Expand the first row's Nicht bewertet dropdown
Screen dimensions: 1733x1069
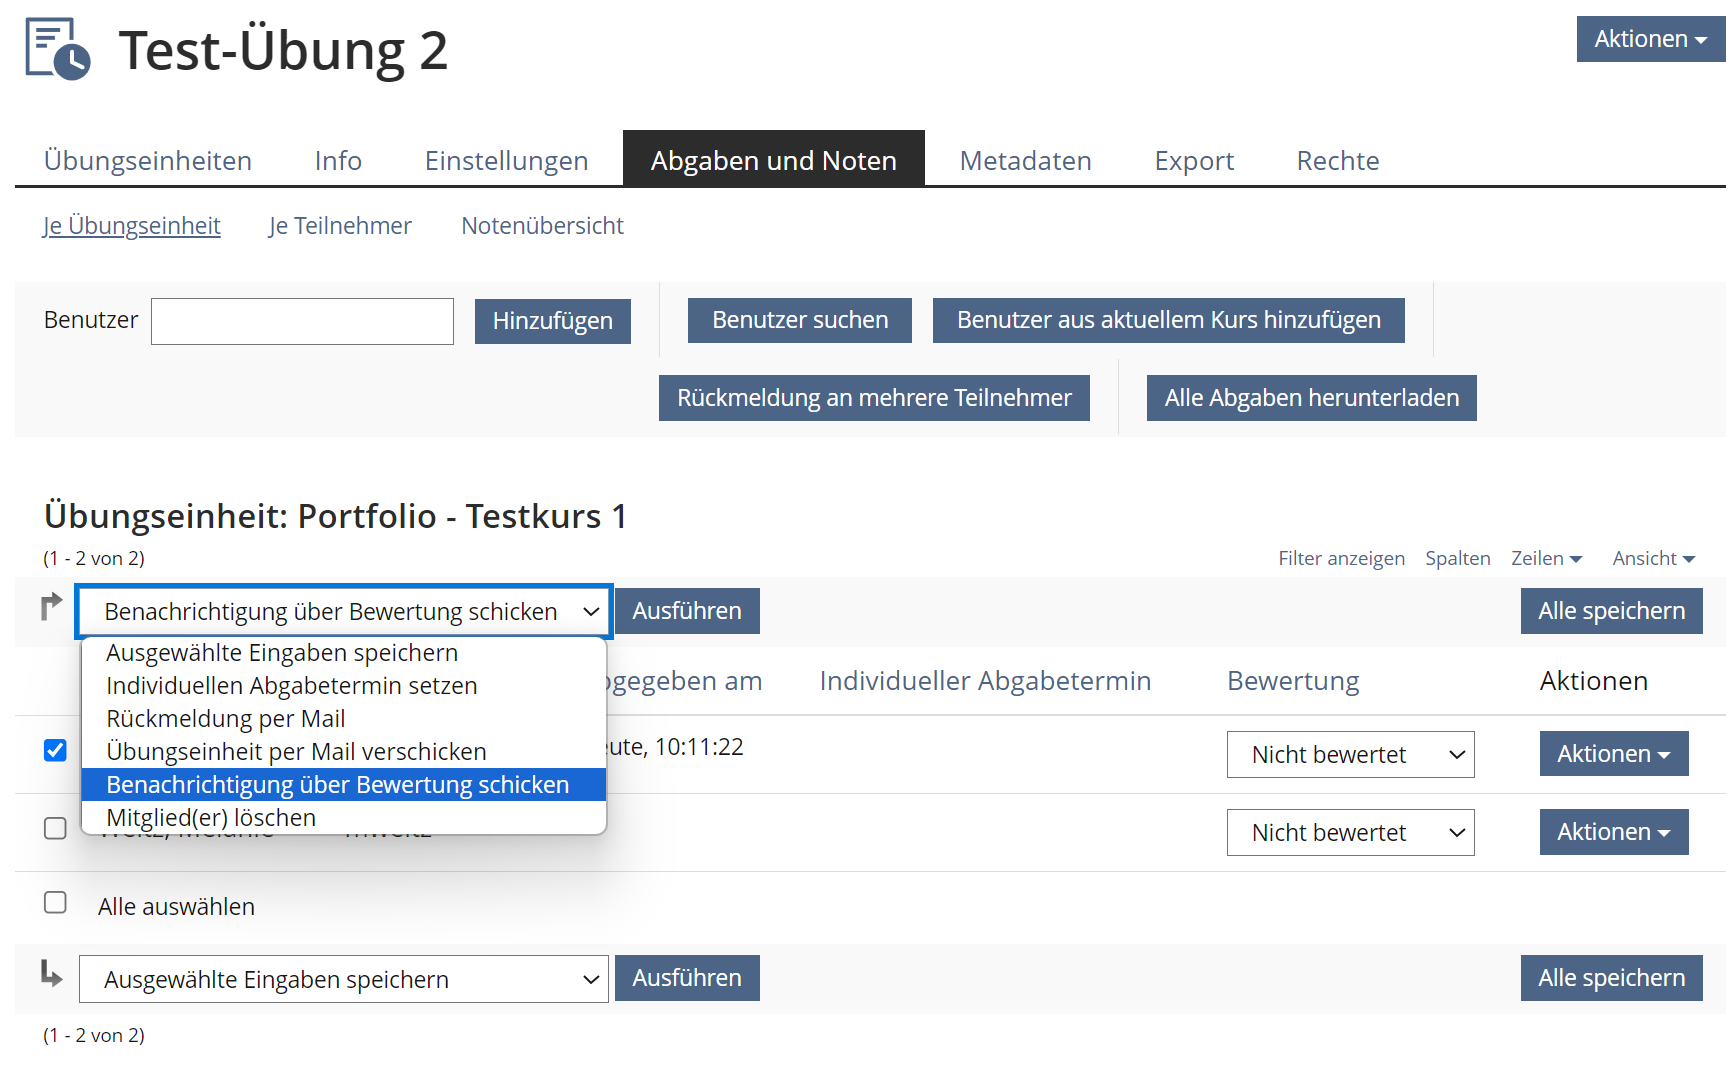[1350, 755]
